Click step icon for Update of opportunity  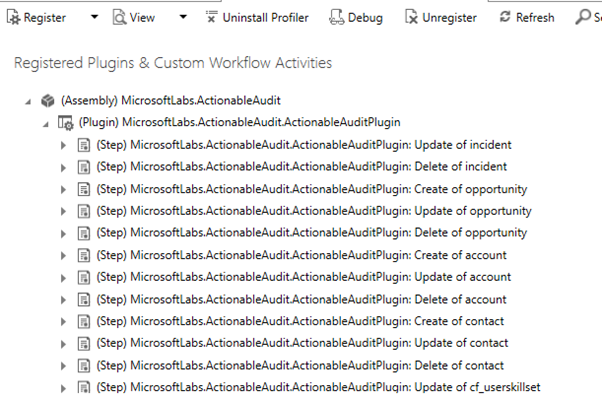pos(84,211)
